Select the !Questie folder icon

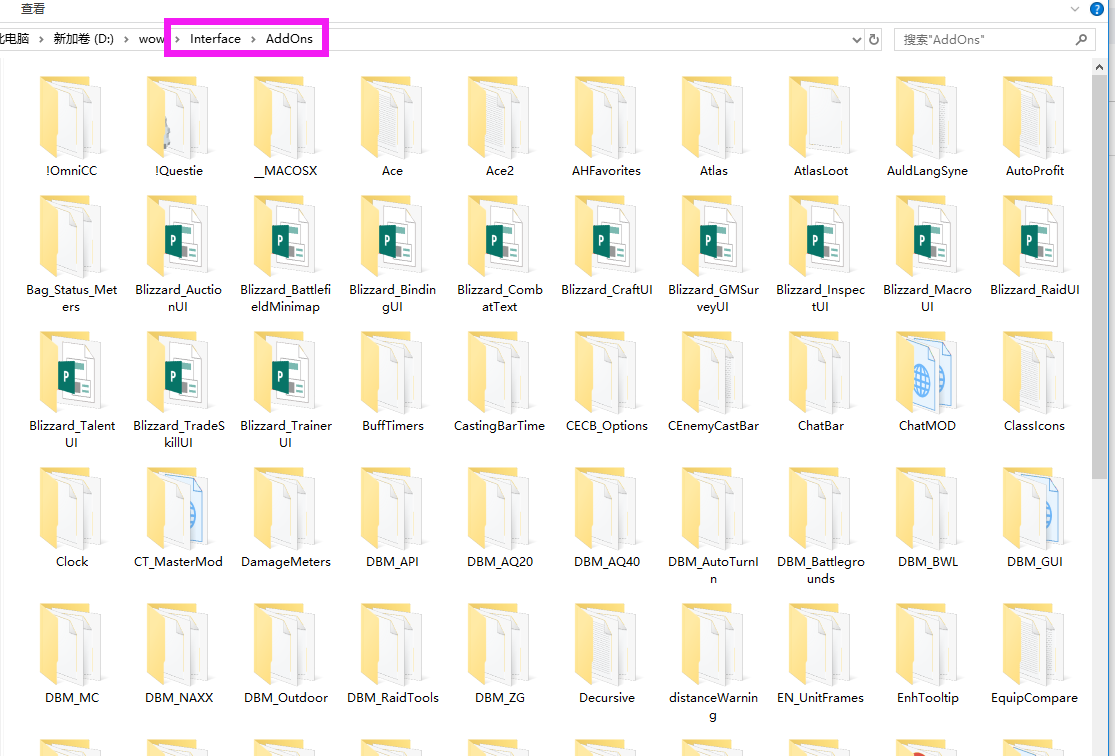click(x=178, y=117)
